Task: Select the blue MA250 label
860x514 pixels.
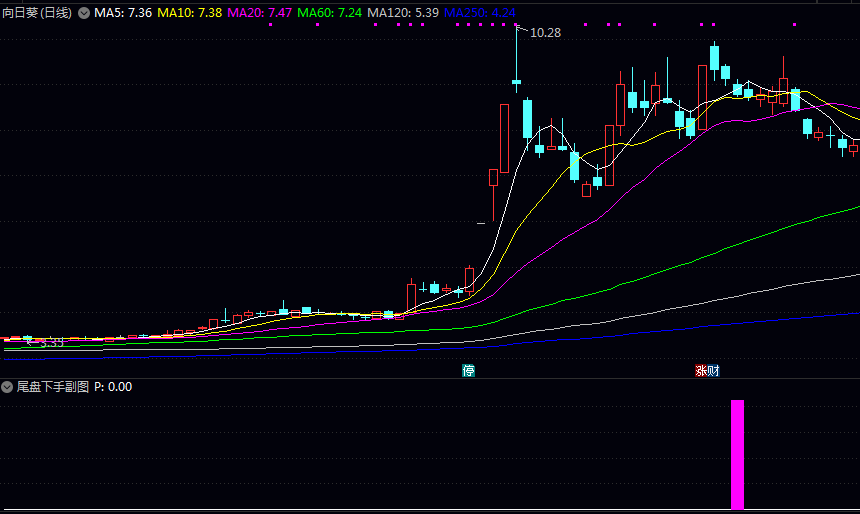Action: (480, 13)
